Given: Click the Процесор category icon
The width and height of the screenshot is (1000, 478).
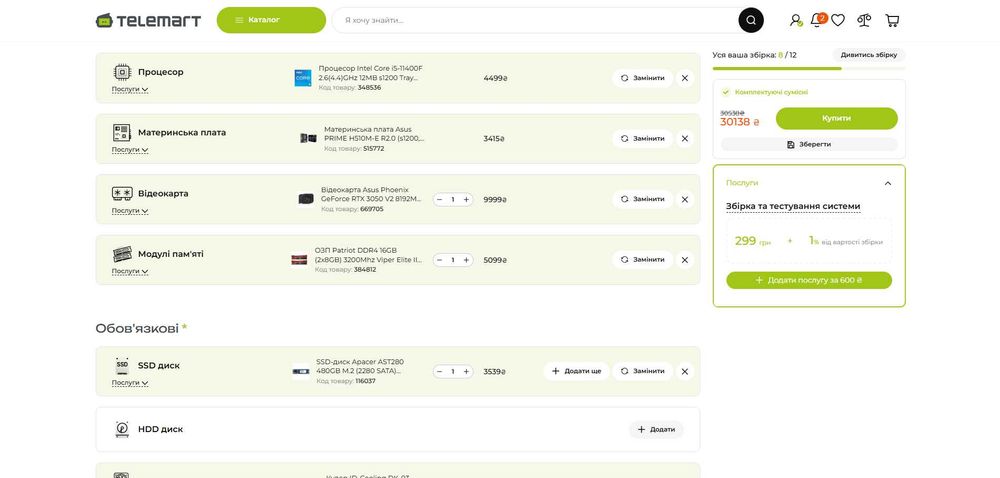Looking at the screenshot, I should tap(122, 72).
